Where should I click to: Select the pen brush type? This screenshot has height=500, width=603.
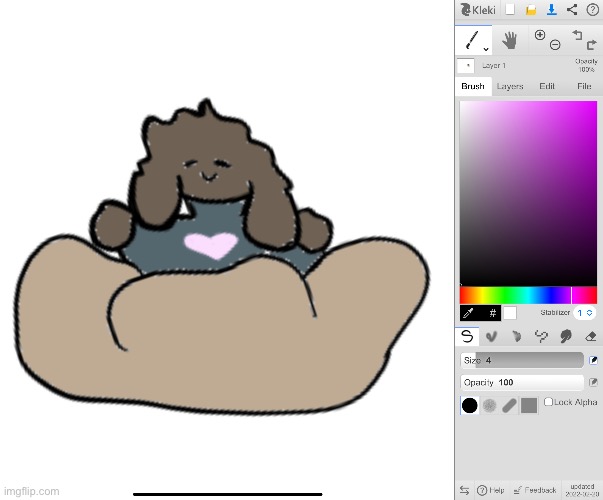point(467,337)
